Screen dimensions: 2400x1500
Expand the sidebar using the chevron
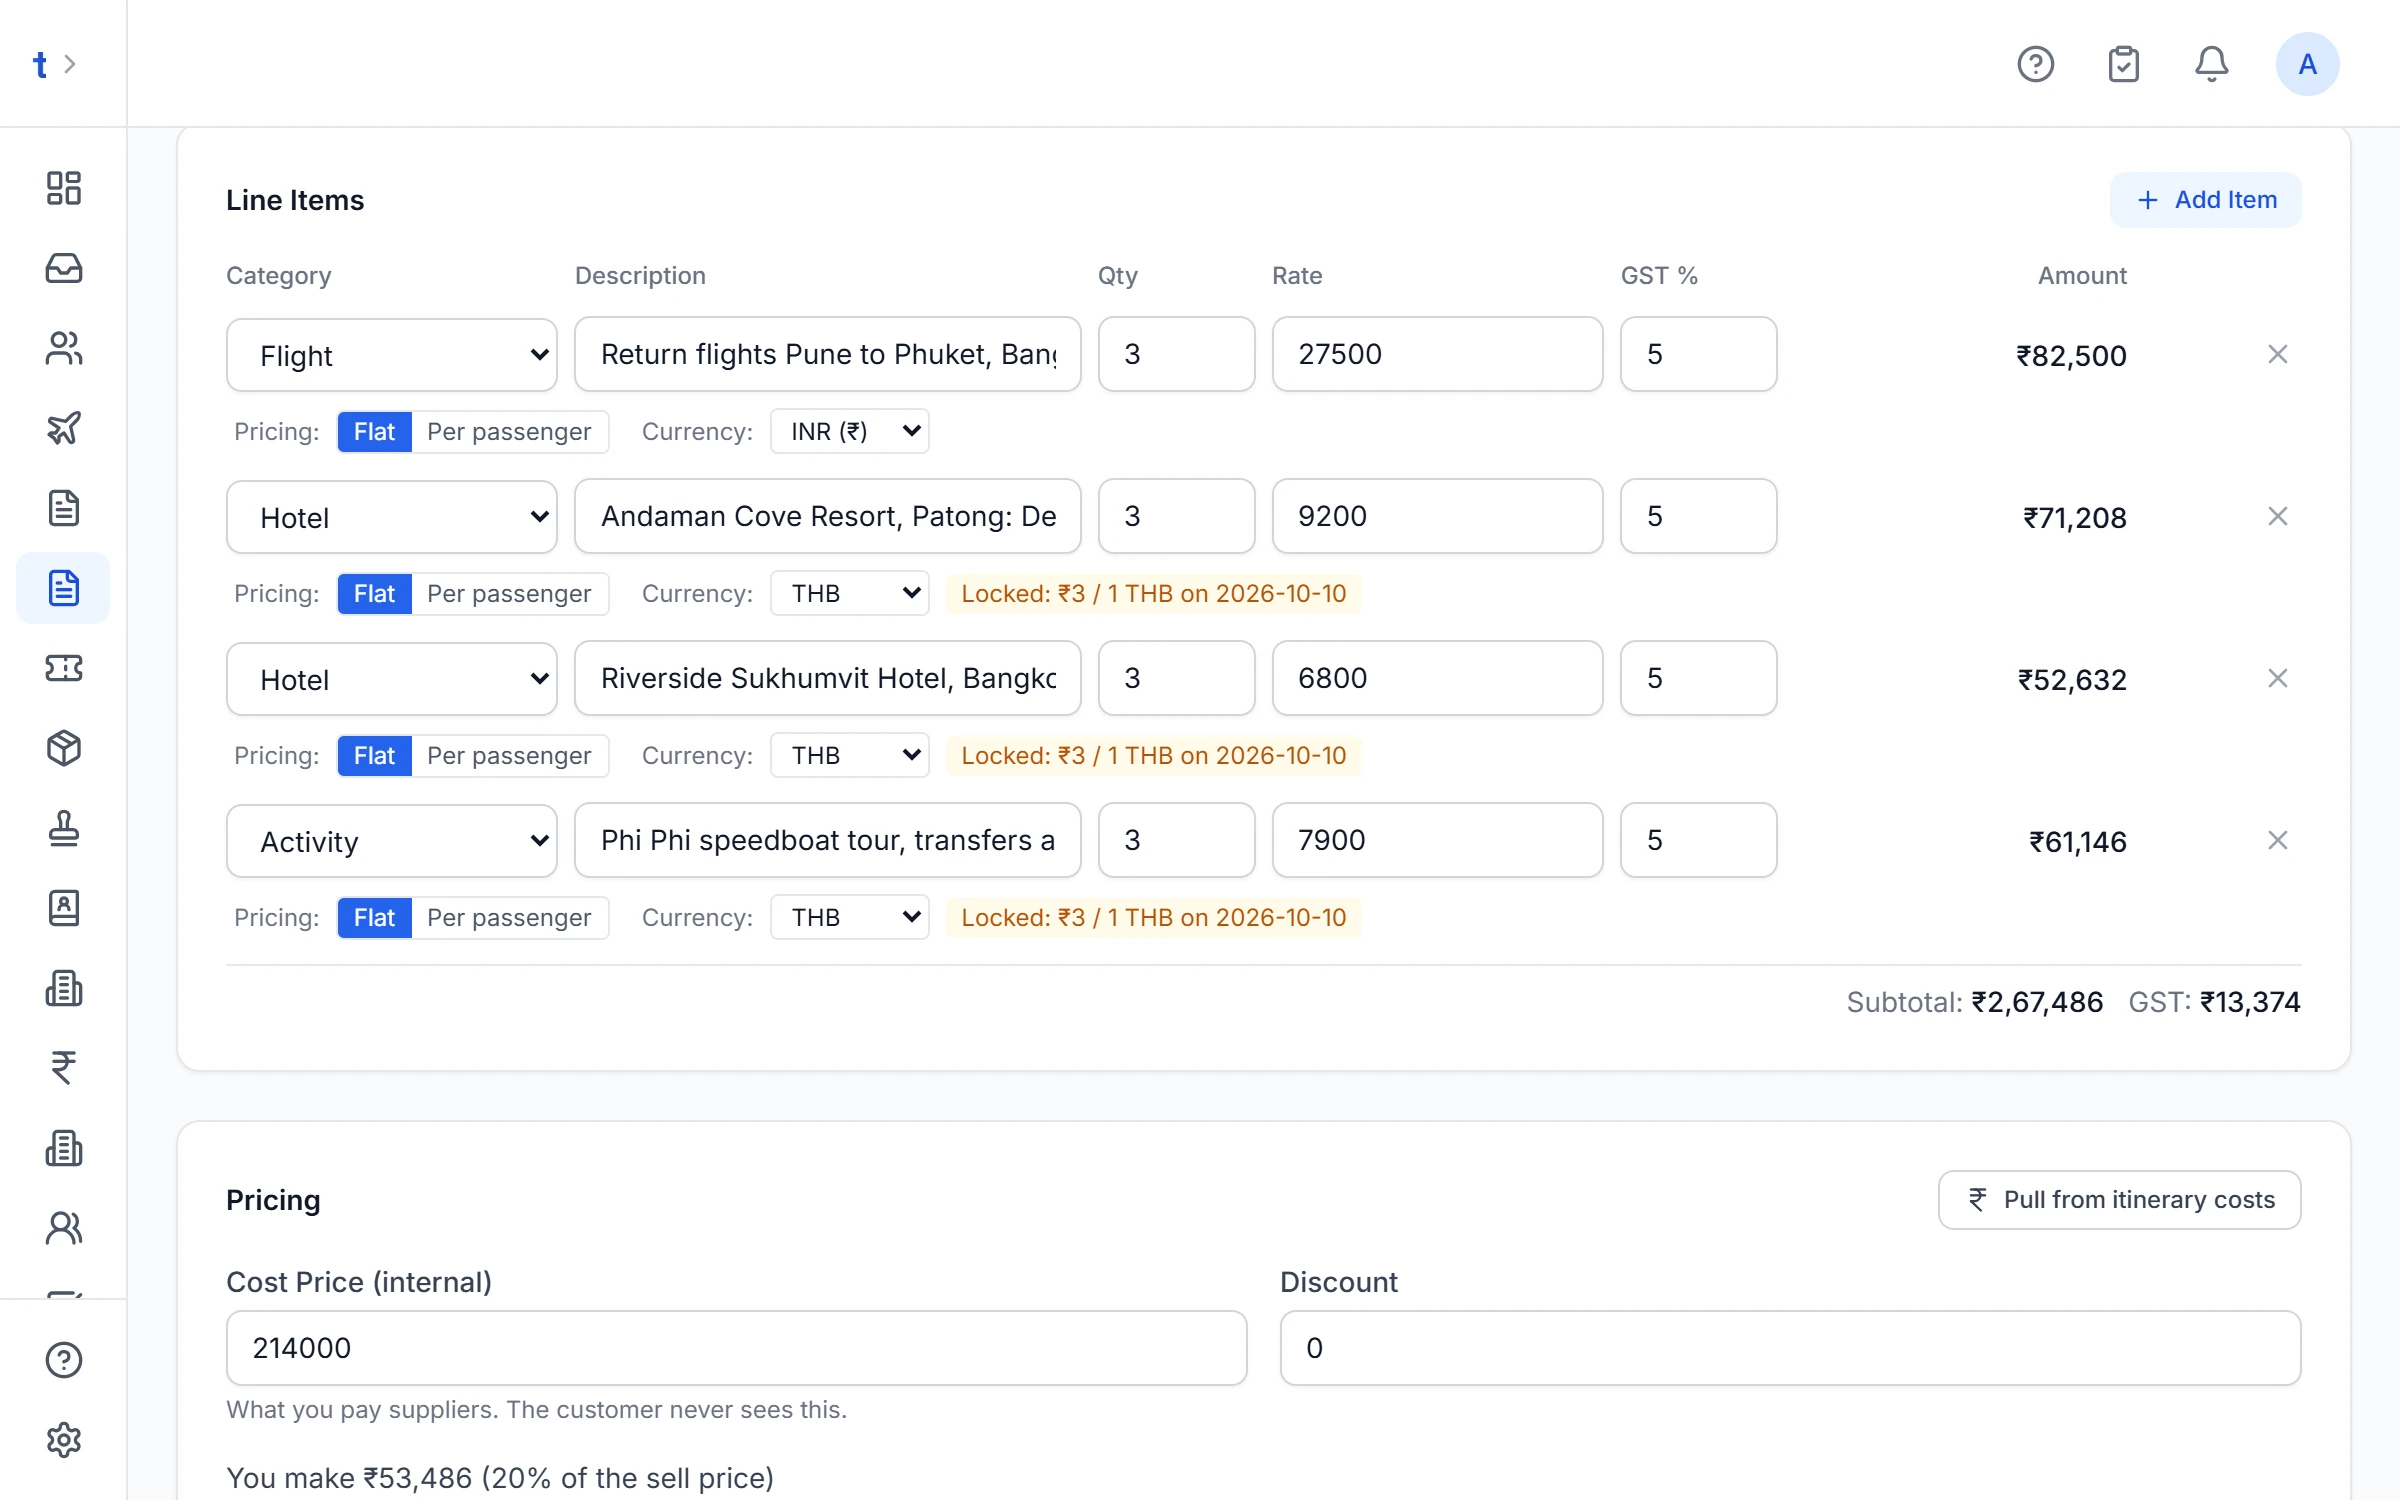point(70,64)
